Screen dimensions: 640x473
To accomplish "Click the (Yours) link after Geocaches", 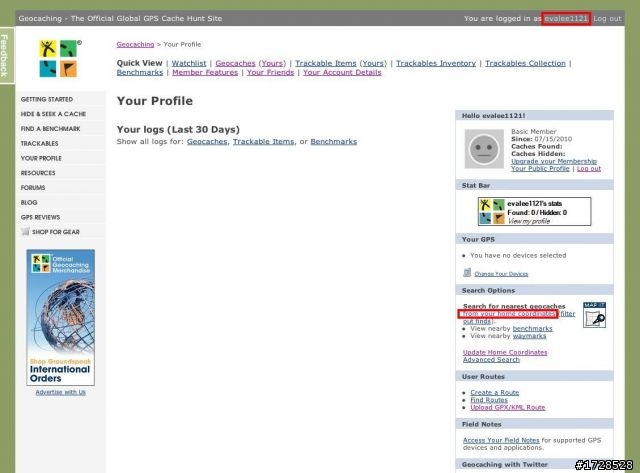I will click(272, 63).
